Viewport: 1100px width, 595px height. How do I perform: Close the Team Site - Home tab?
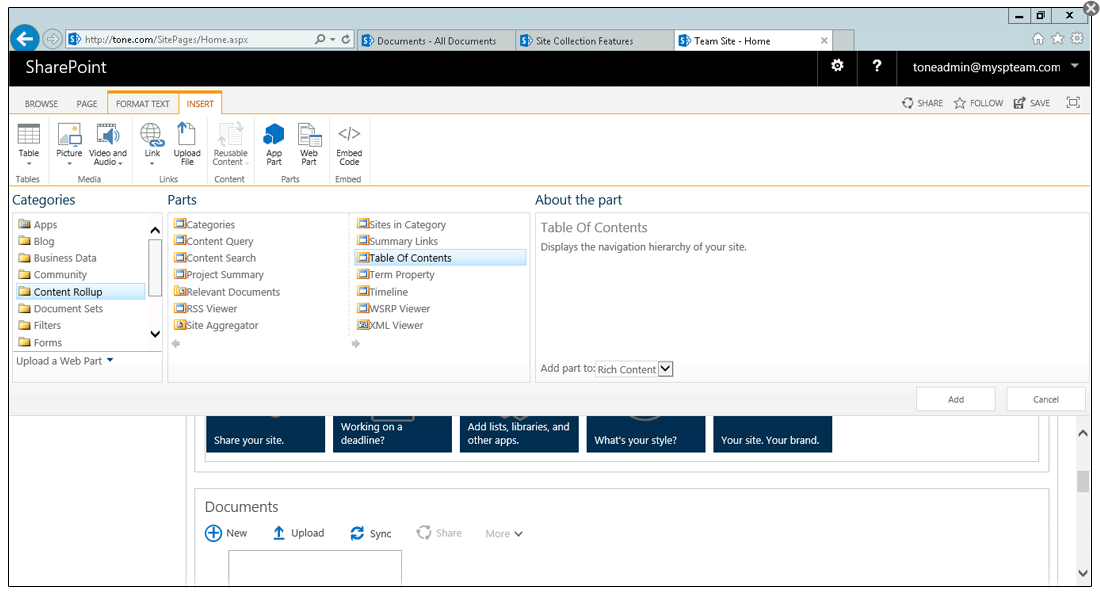824,41
